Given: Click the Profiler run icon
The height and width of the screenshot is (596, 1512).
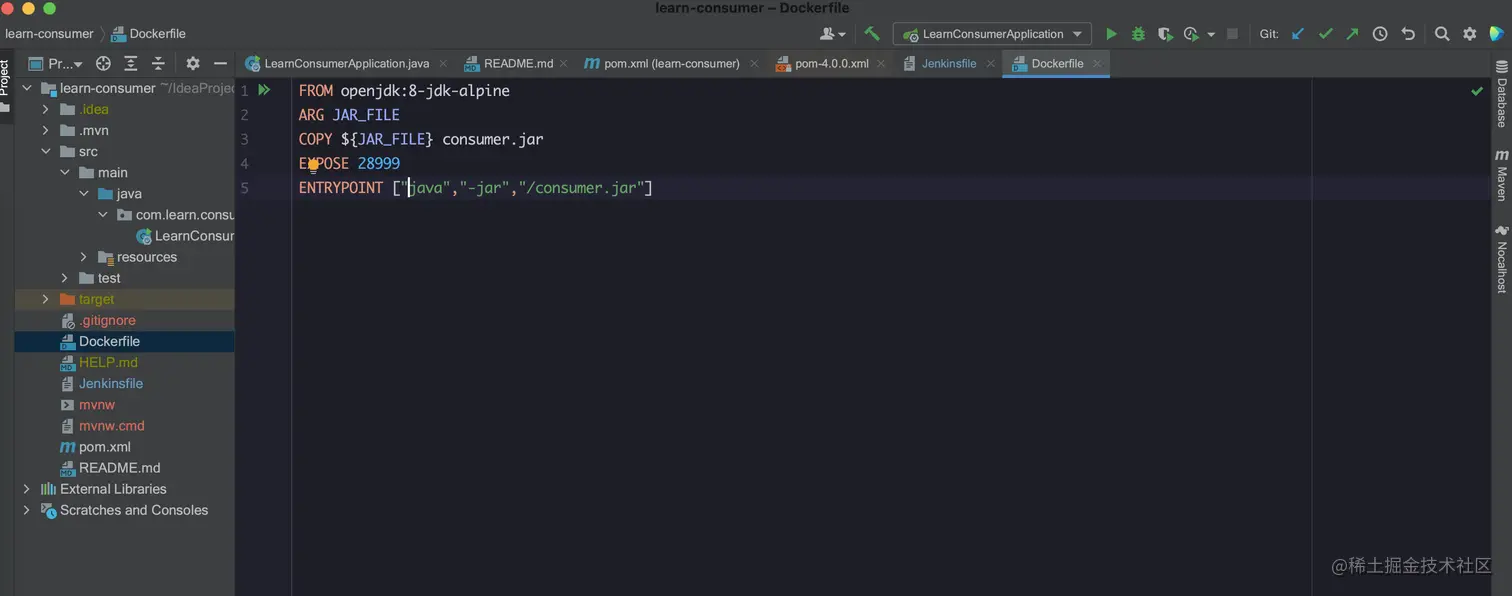Looking at the screenshot, I should click(x=1191, y=34).
